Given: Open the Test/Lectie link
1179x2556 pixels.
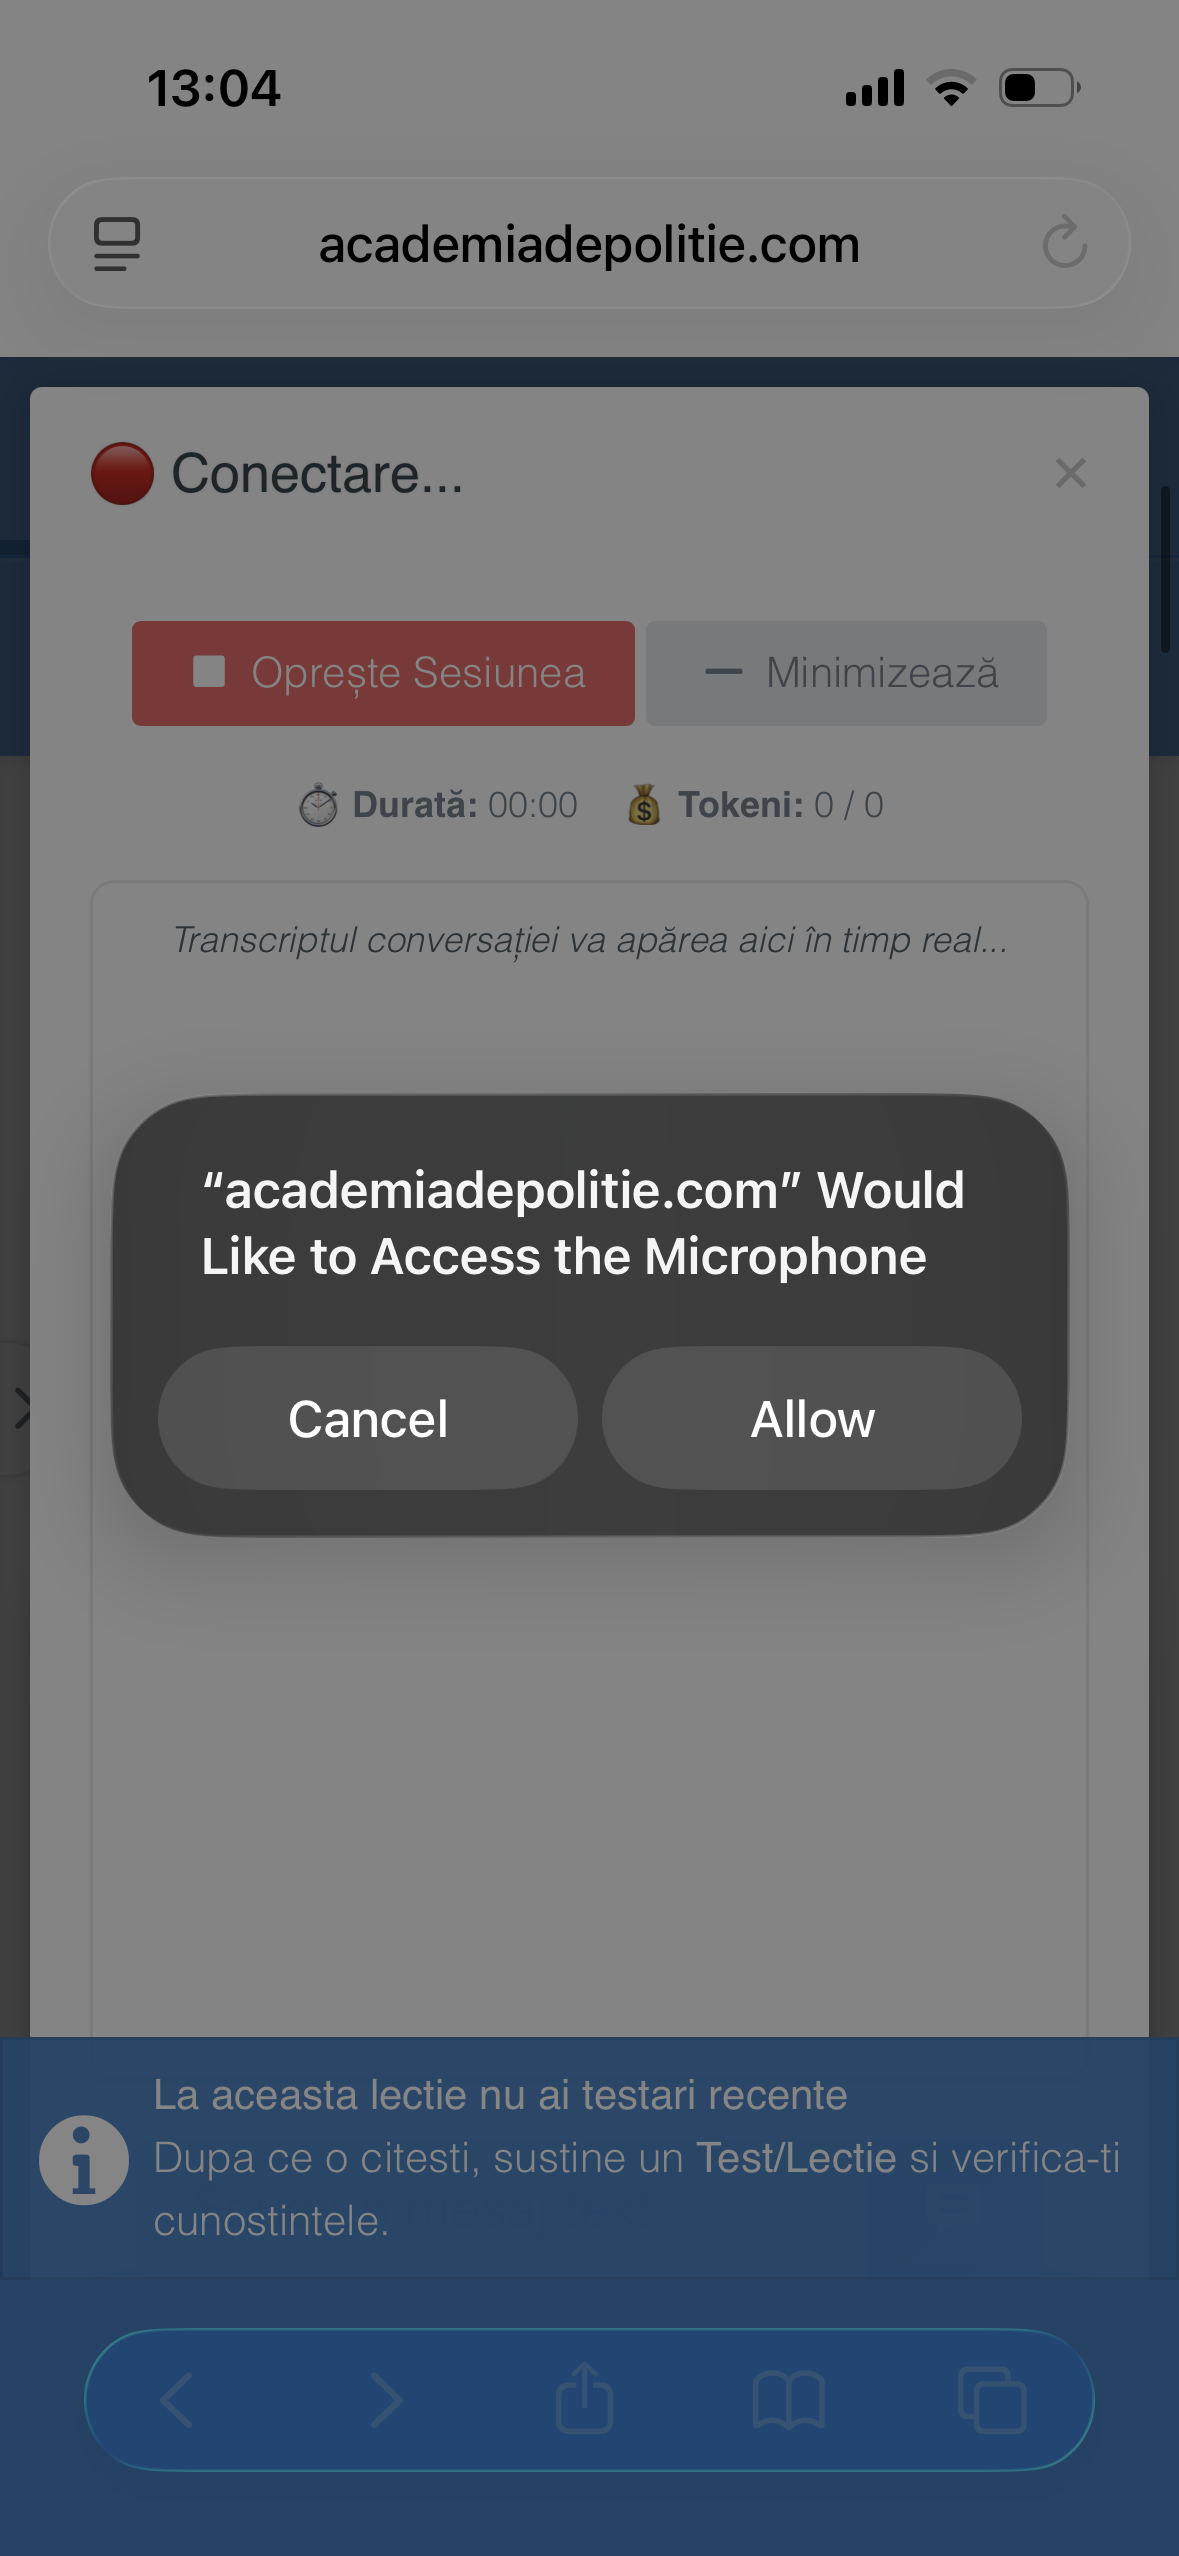Looking at the screenshot, I should [x=796, y=2158].
